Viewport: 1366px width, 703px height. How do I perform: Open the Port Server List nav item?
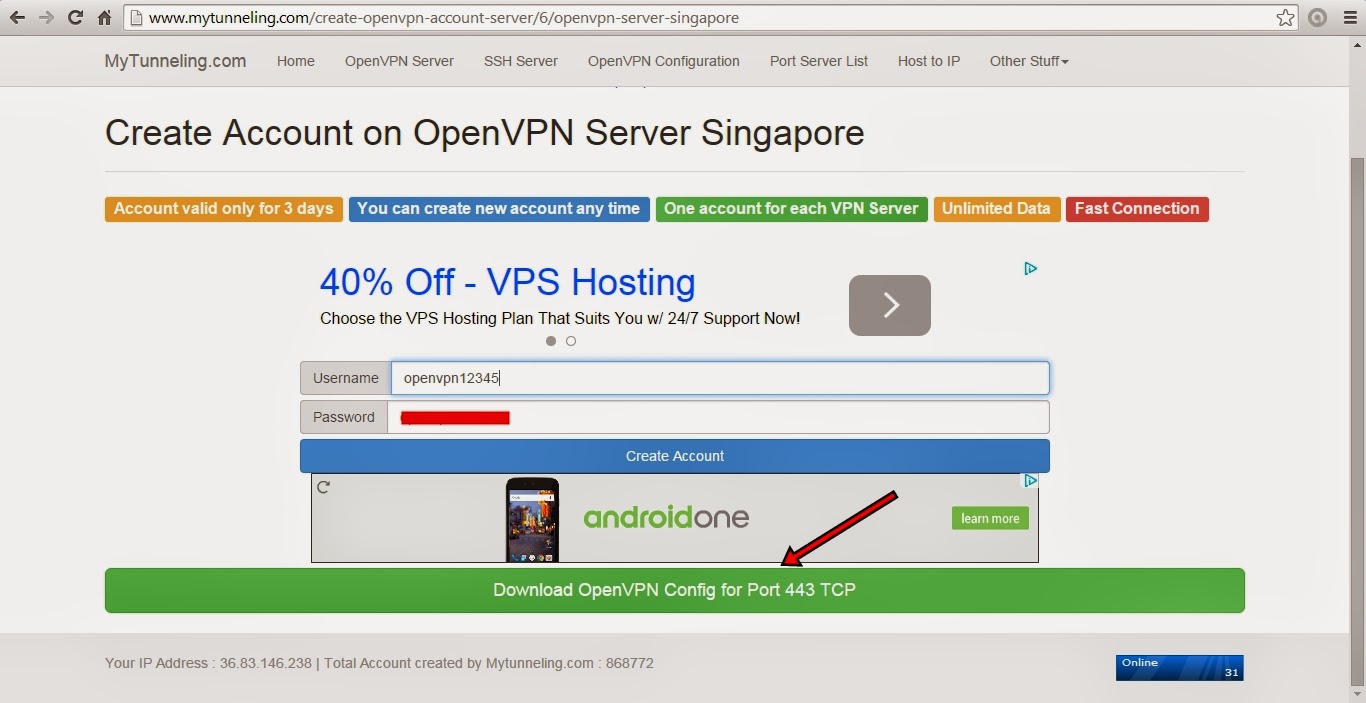pyautogui.click(x=819, y=61)
